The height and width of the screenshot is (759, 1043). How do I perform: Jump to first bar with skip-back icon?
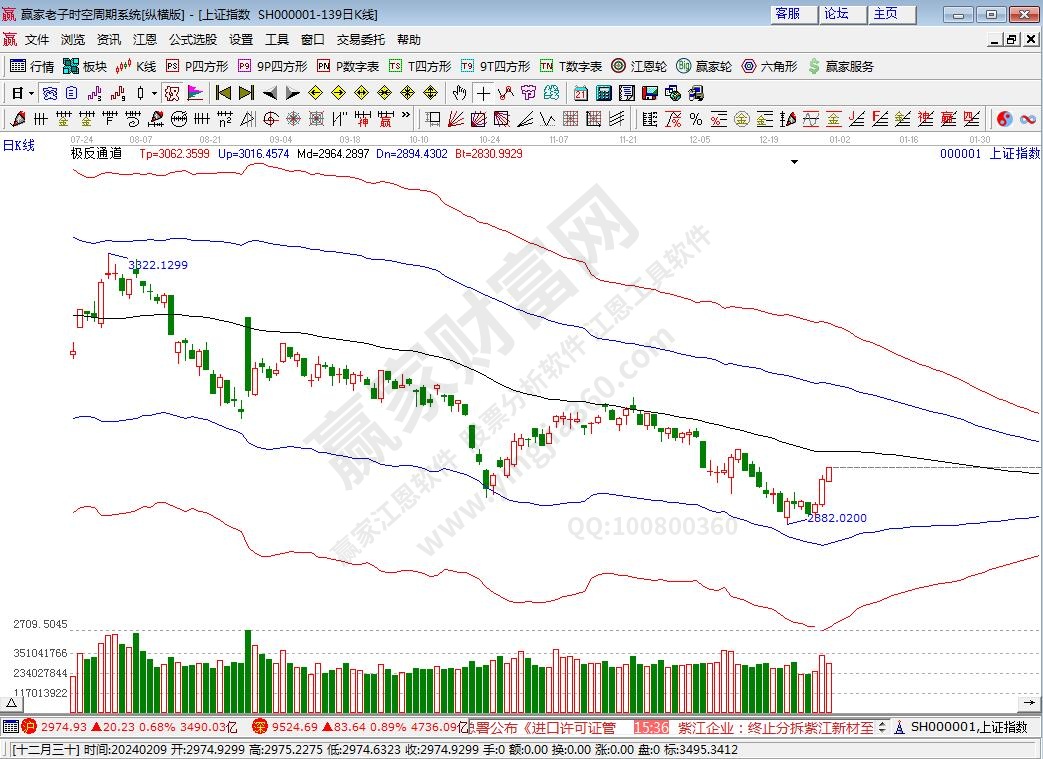click(223, 93)
